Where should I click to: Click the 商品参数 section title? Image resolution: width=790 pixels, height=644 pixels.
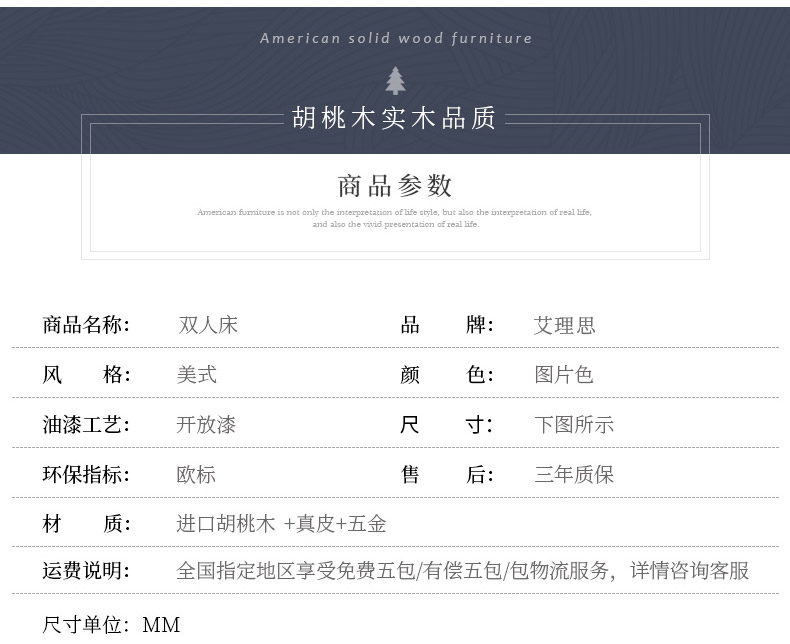click(395, 185)
